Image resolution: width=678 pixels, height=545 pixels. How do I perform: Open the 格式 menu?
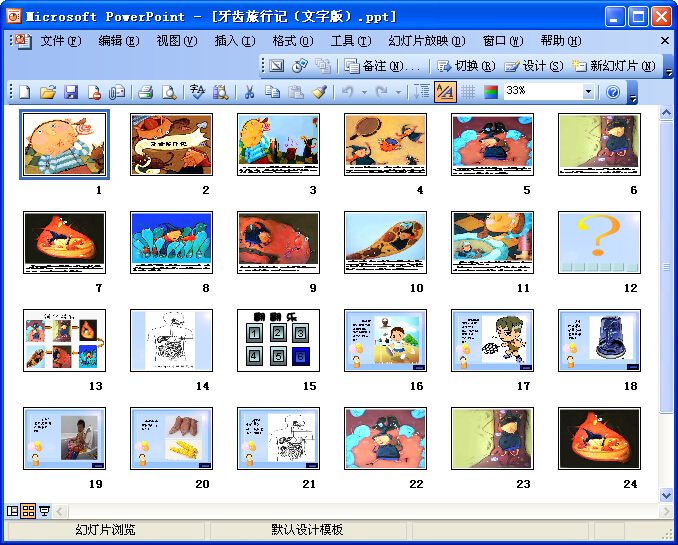[x=293, y=41]
